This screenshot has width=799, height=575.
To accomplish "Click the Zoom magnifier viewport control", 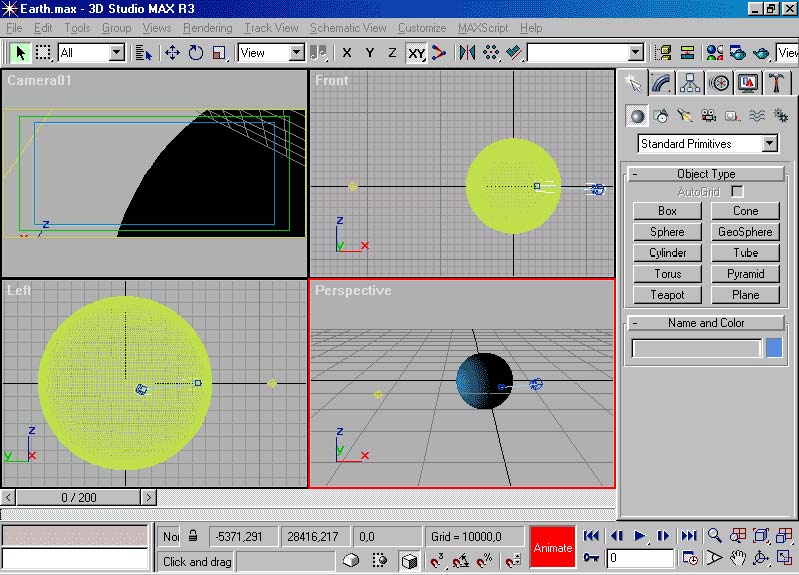I will click(x=714, y=535).
